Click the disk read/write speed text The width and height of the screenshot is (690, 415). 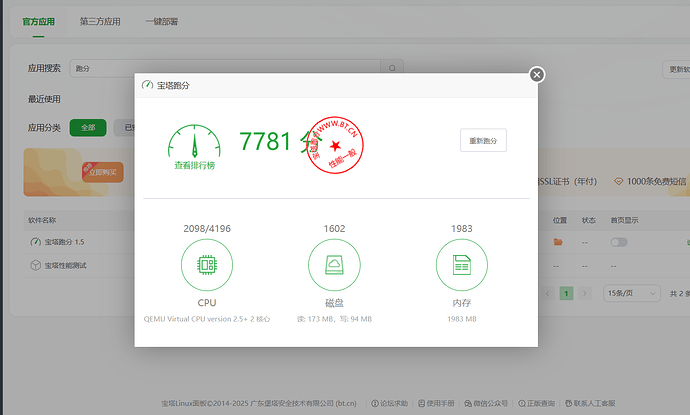click(x=334, y=319)
